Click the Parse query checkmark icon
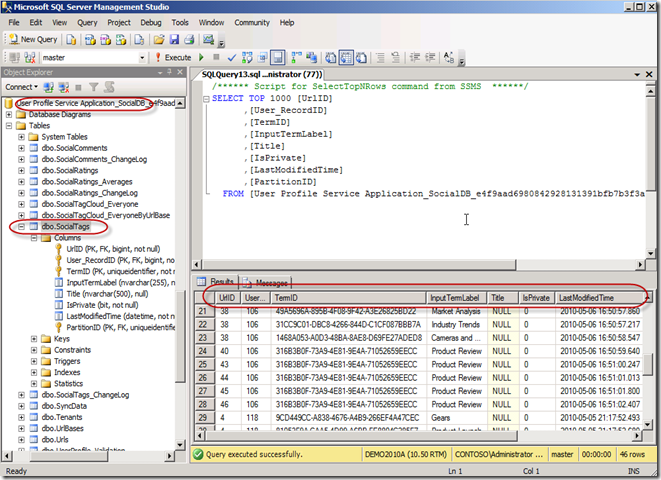 pyautogui.click(x=231, y=57)
